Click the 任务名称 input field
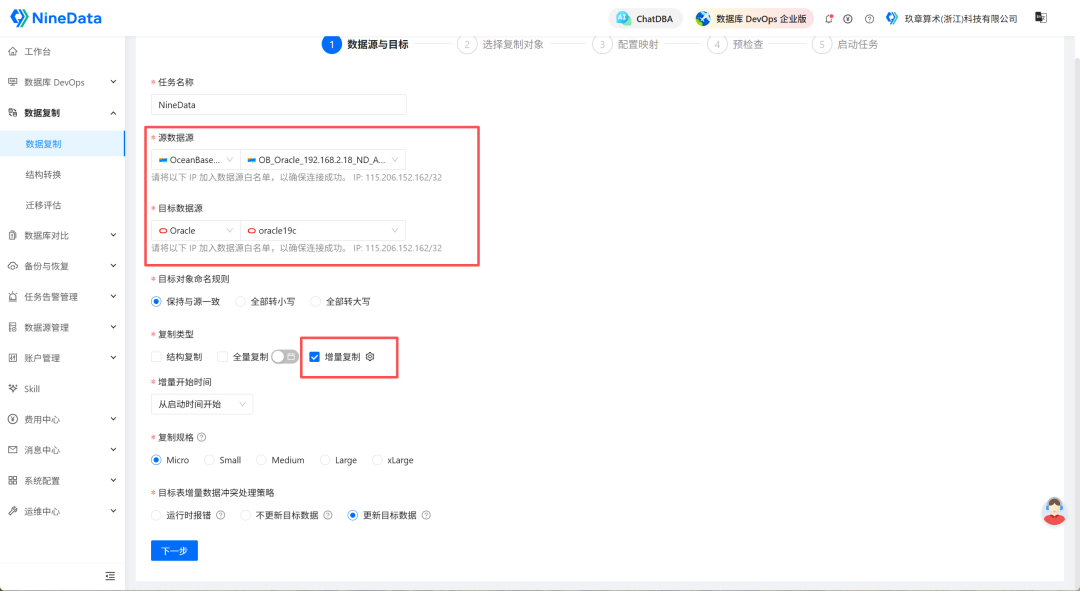 [279, 105]
